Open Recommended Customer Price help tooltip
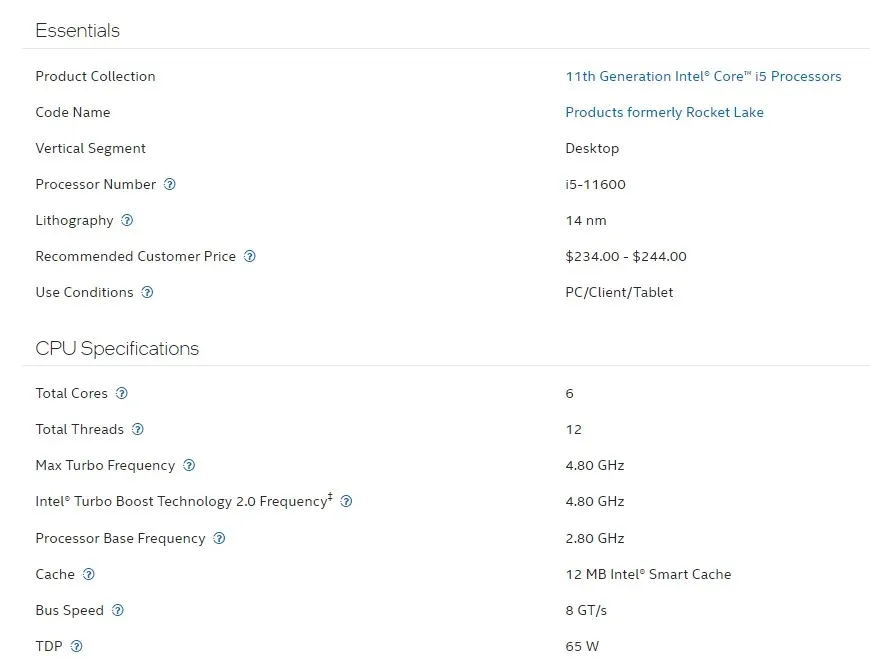870x669 pixels. click(x=250, y=256)
